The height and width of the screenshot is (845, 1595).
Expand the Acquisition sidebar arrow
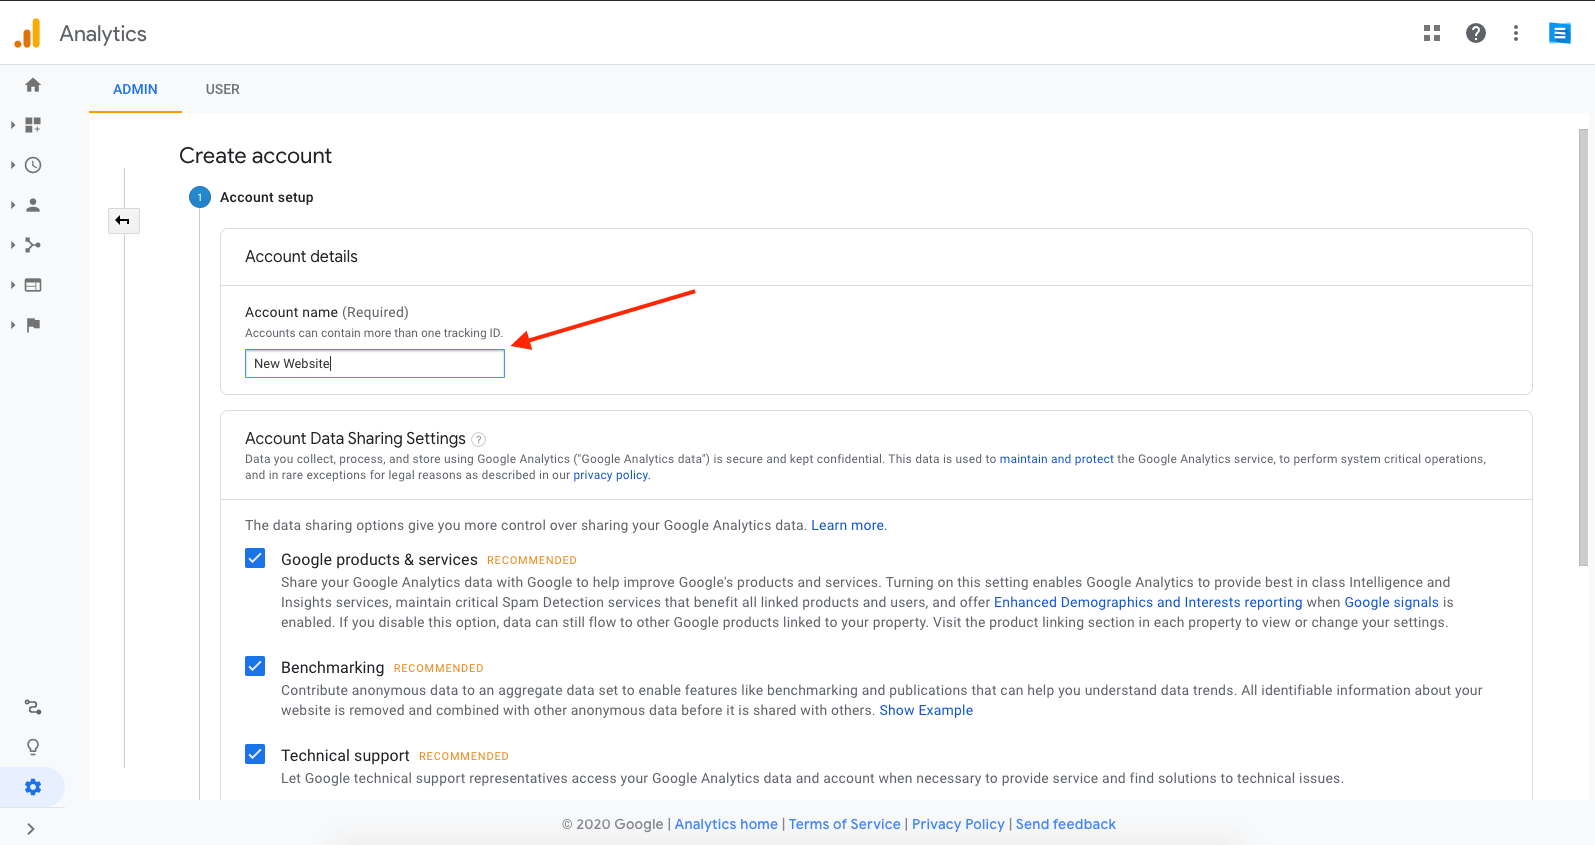click(13, 245)
